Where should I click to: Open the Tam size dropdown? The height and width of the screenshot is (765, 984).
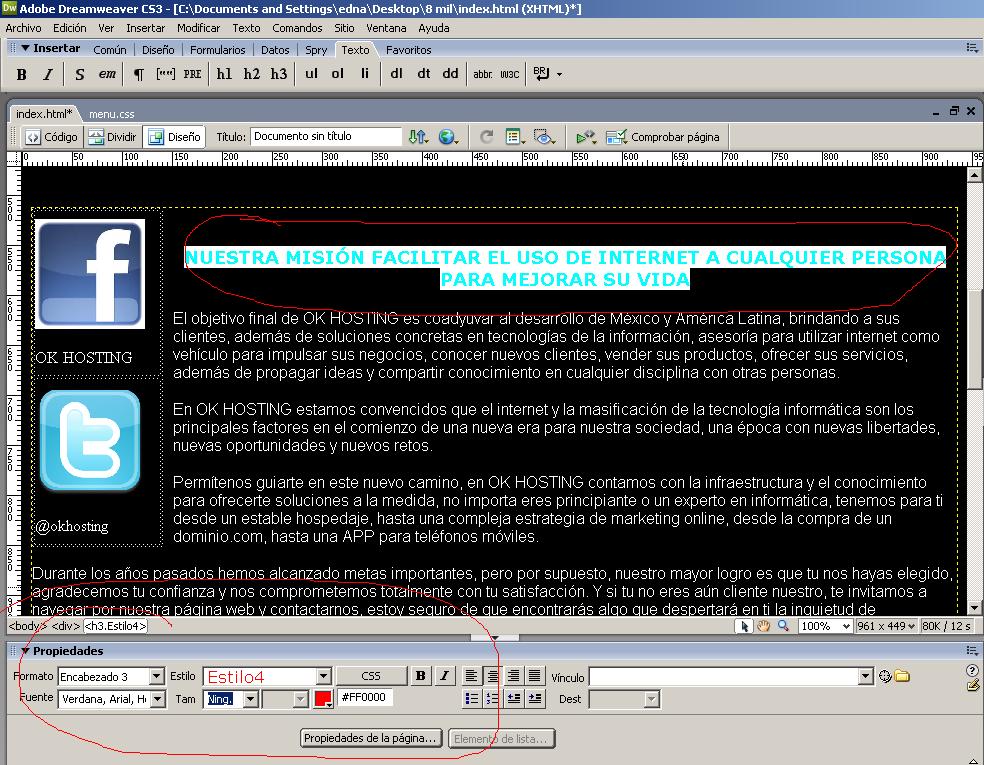coord(248,698)
